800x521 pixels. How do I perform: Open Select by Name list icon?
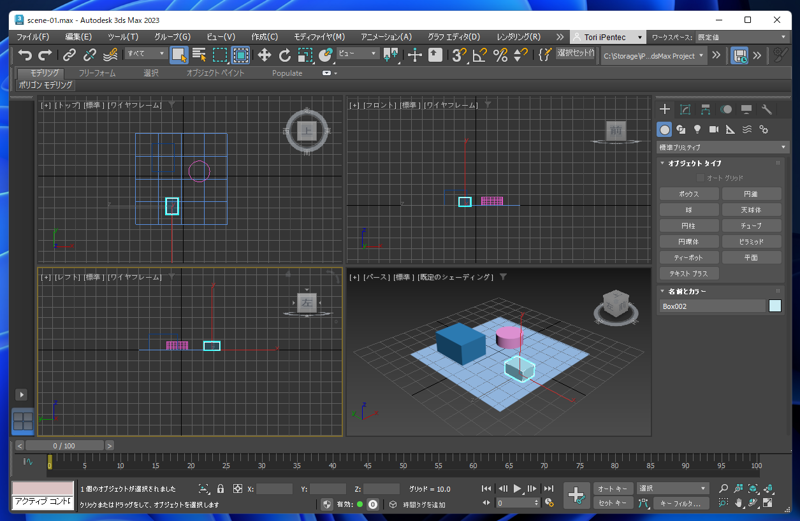(199, 55)
